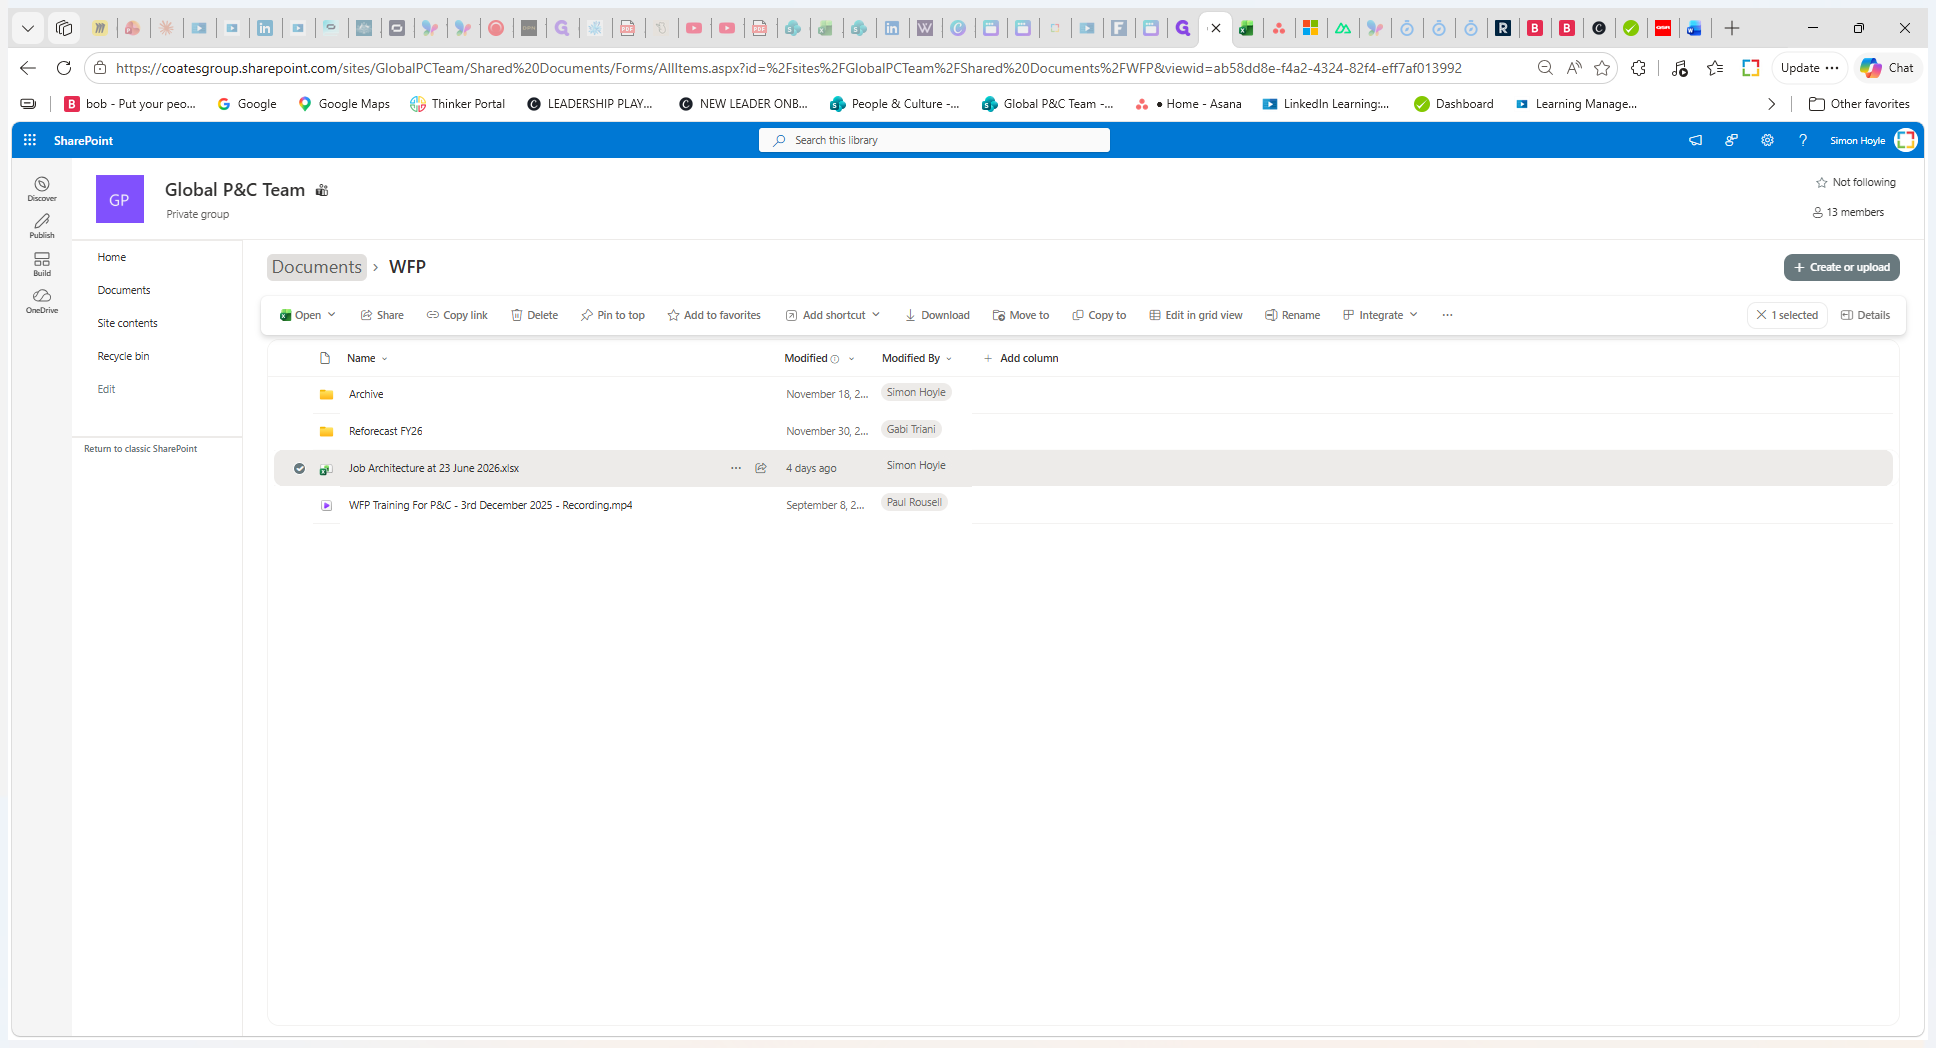Image resolution: width=1936 pixels, height=1048 pixels.
Task: Open the toolbar more options ellipsis
Action: coord(1447,315)
